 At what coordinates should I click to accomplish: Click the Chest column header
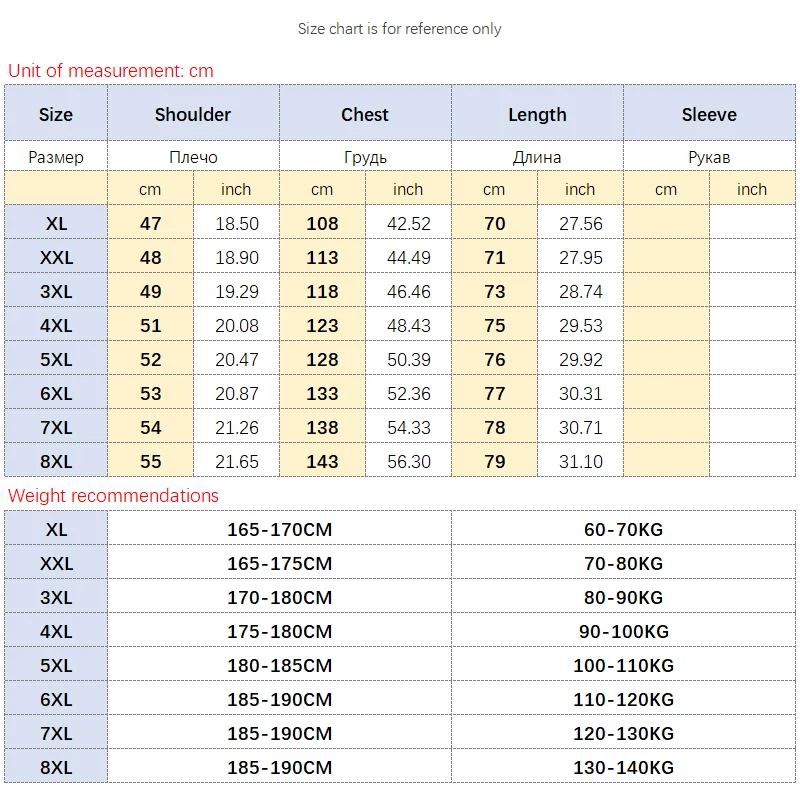[365, 115]
